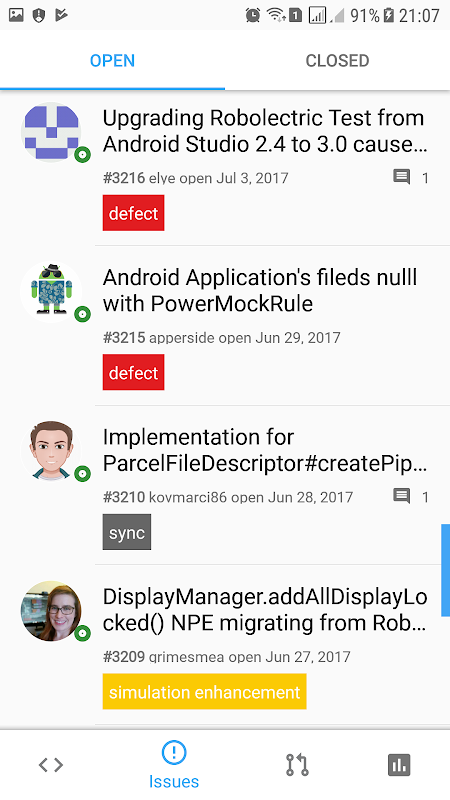Viewport: 450px width, 800px height.
Task: Tap the Wi-Fi icon in status bar
Action: 276,15
